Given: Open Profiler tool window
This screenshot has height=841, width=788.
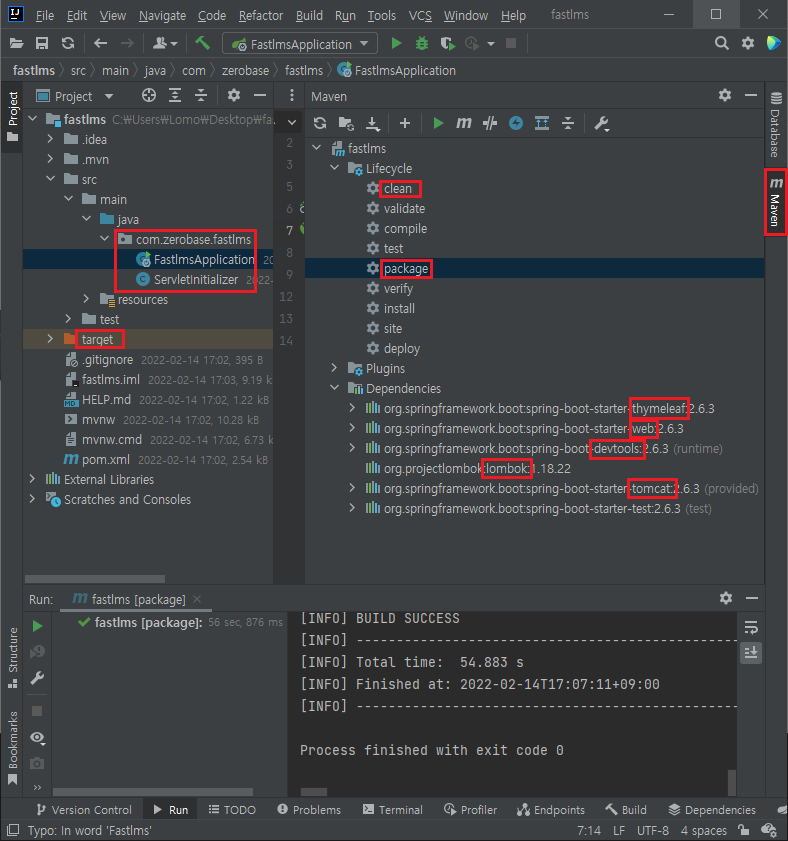Looking at the screenshot, I should [x=470, y=810].
